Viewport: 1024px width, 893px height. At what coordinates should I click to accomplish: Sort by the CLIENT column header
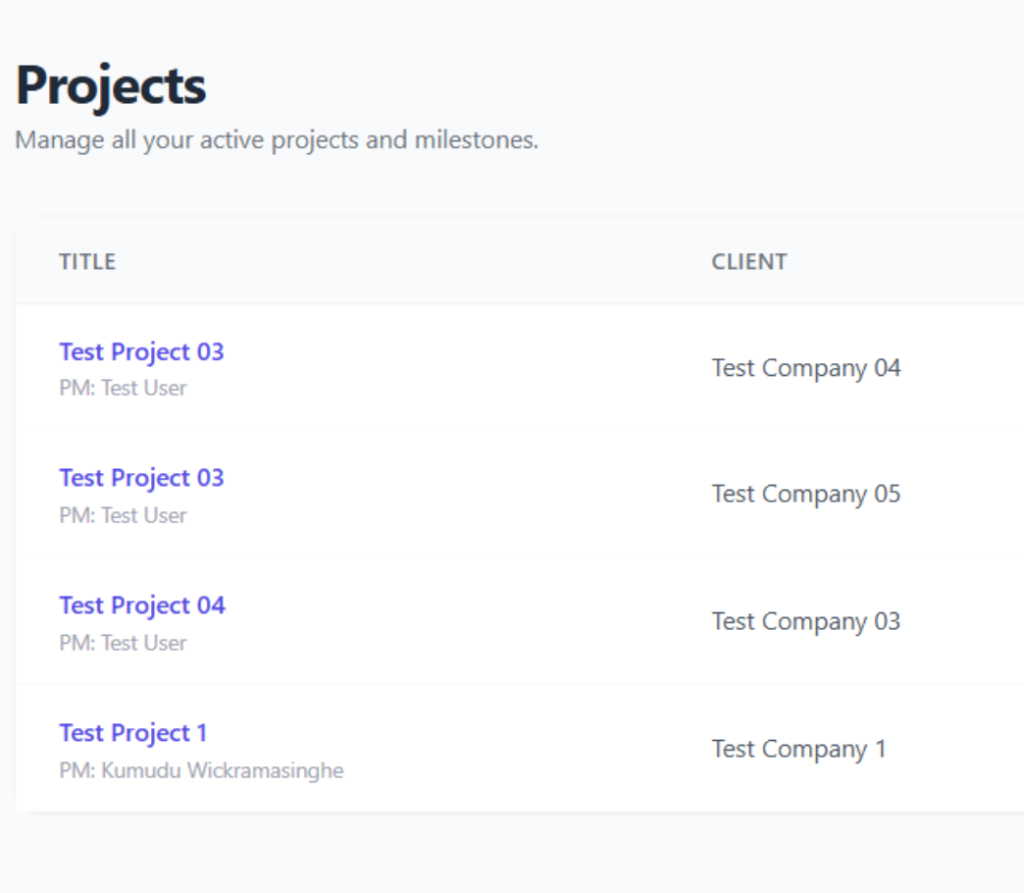pos(749,262)
